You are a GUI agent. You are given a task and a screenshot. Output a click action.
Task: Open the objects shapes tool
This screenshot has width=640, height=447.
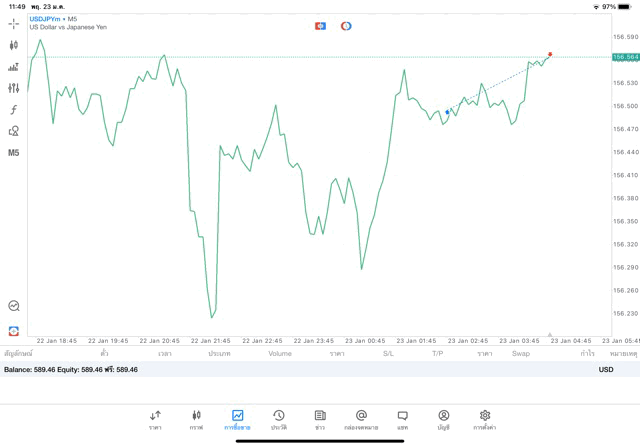13,131
